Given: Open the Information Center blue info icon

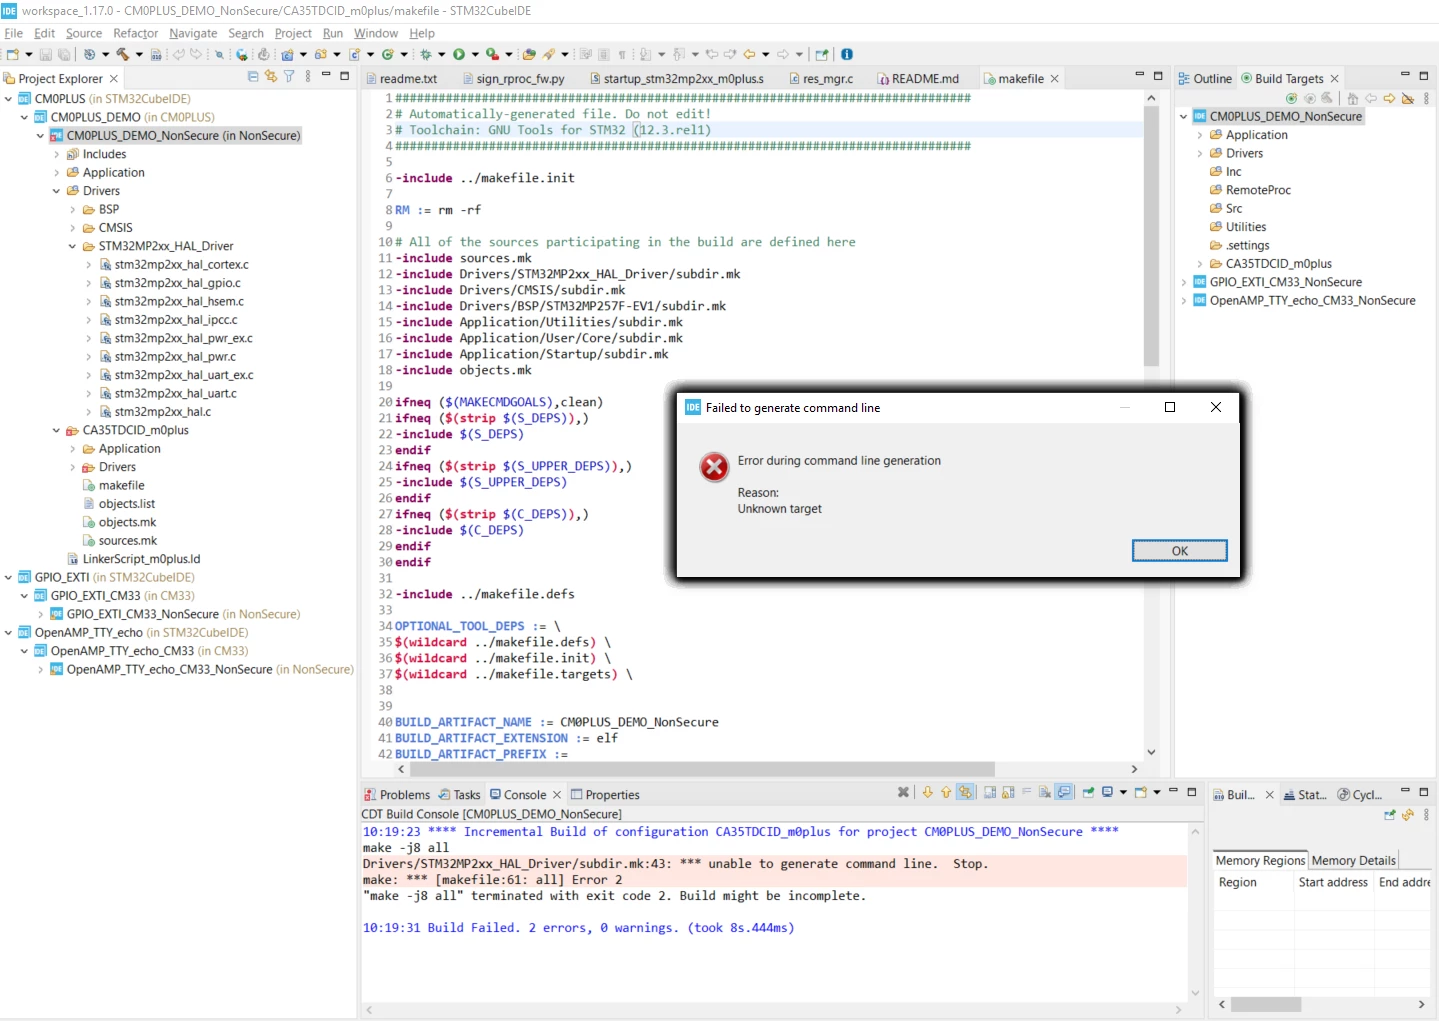Looking at the screenshot, I should pyautogui.click(x=847, y=55).
